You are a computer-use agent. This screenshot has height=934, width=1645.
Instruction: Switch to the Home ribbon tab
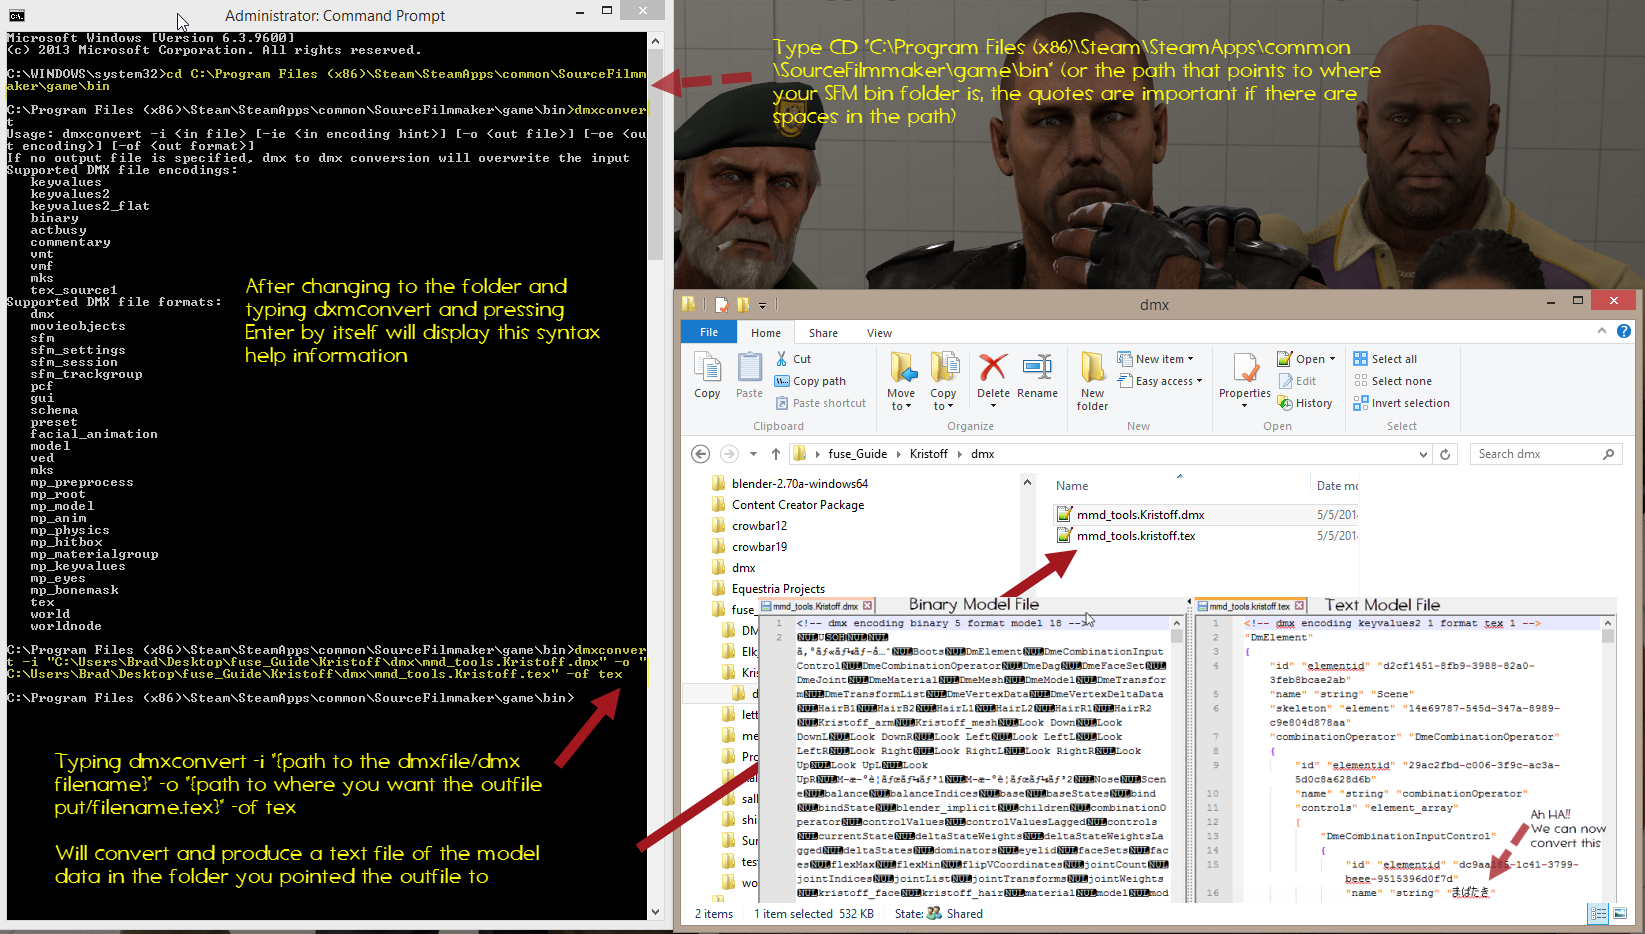pos(766,333)
